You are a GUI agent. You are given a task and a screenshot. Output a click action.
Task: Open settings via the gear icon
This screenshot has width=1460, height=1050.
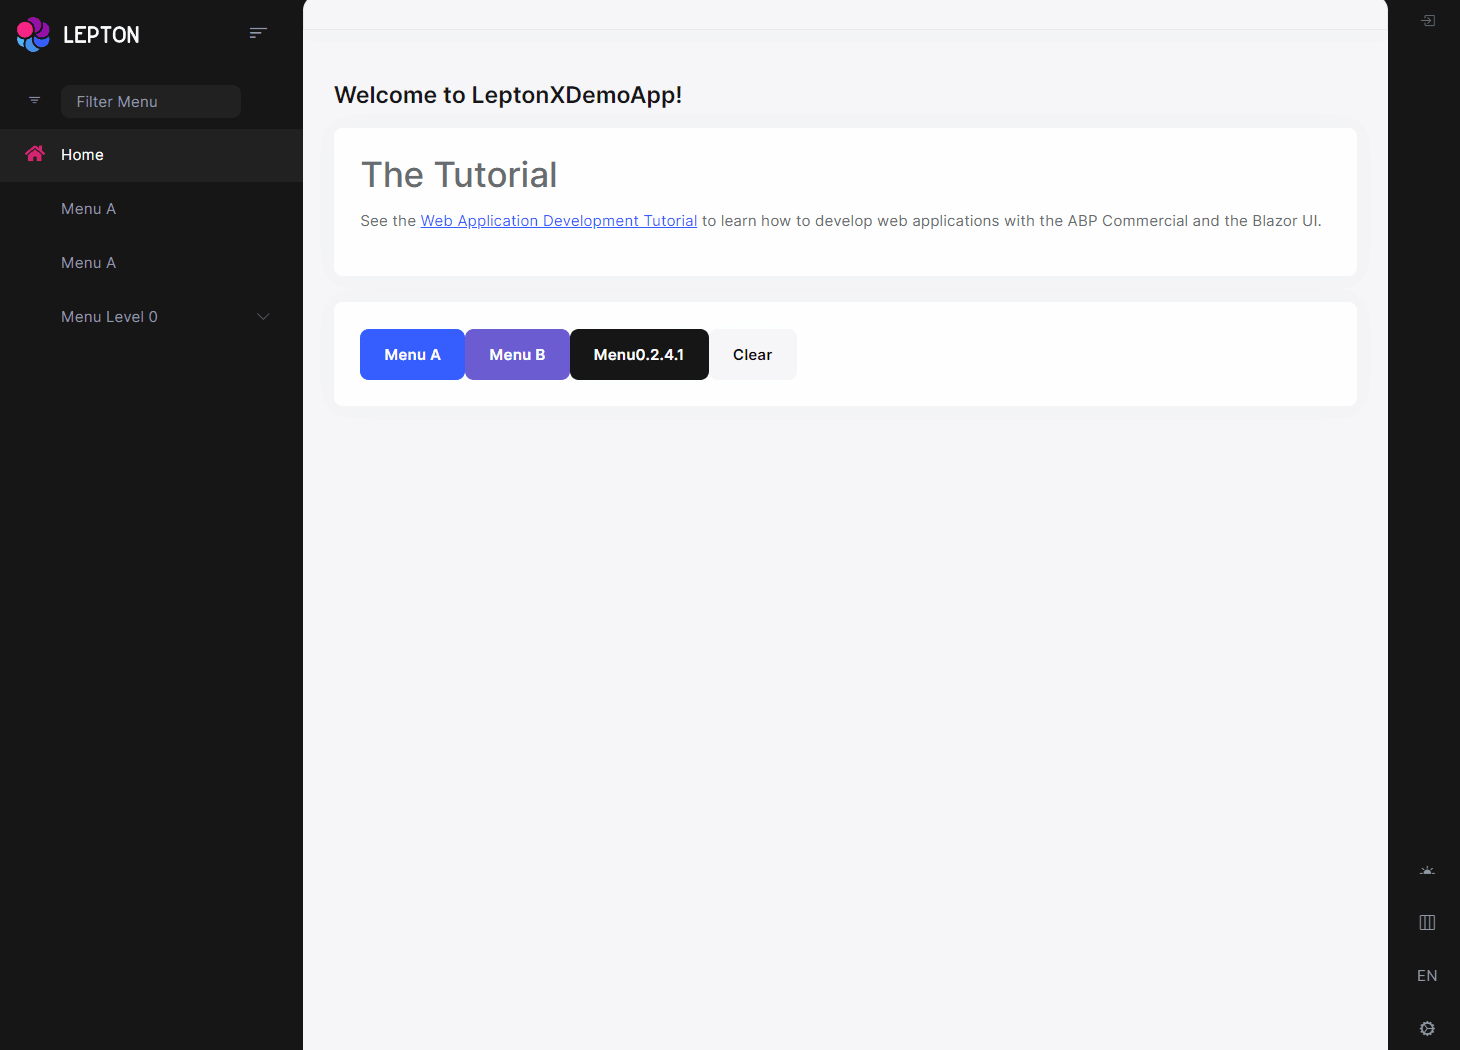(x=1427, y=1028)
